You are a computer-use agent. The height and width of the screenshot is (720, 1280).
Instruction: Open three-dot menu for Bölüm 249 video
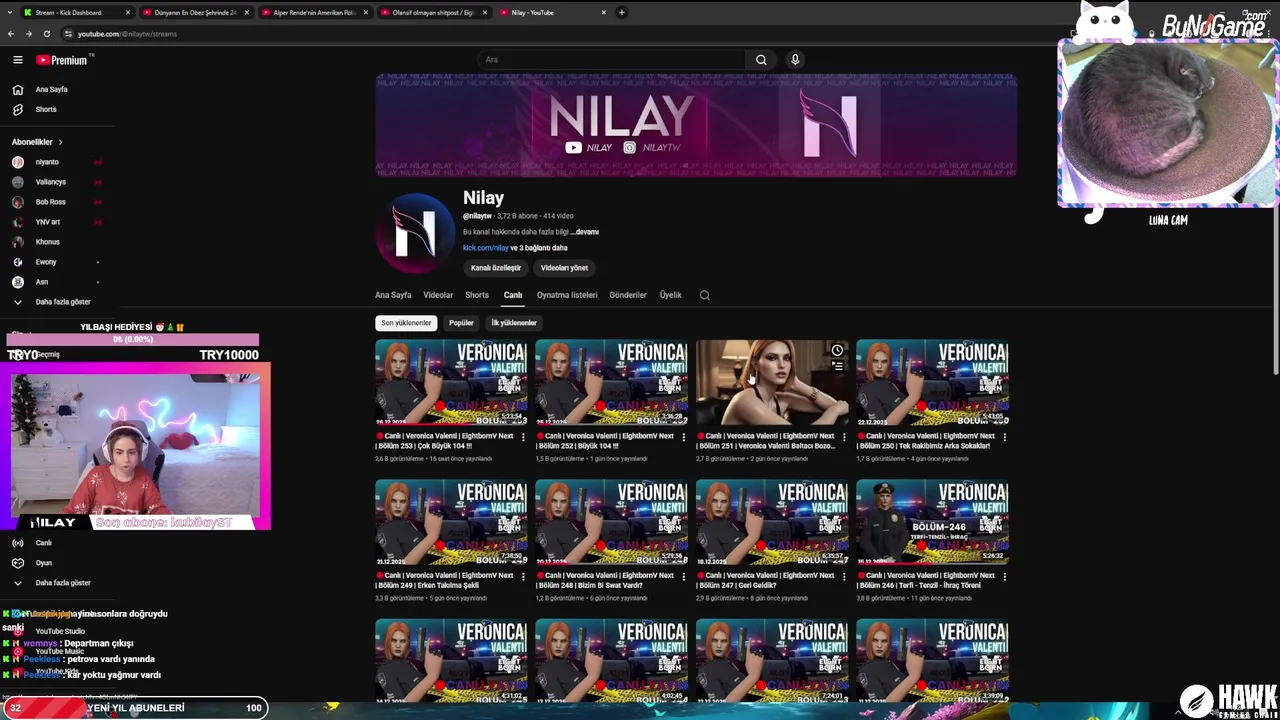(x=523, y=576)
